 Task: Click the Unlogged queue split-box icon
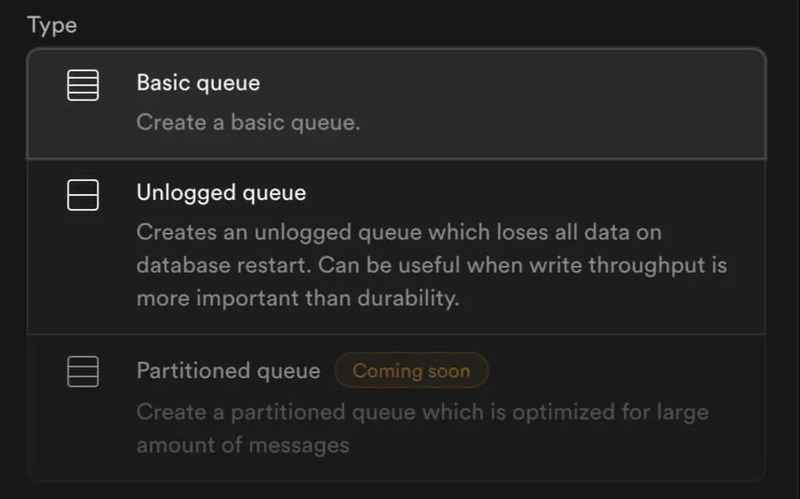tap(83, 195)
